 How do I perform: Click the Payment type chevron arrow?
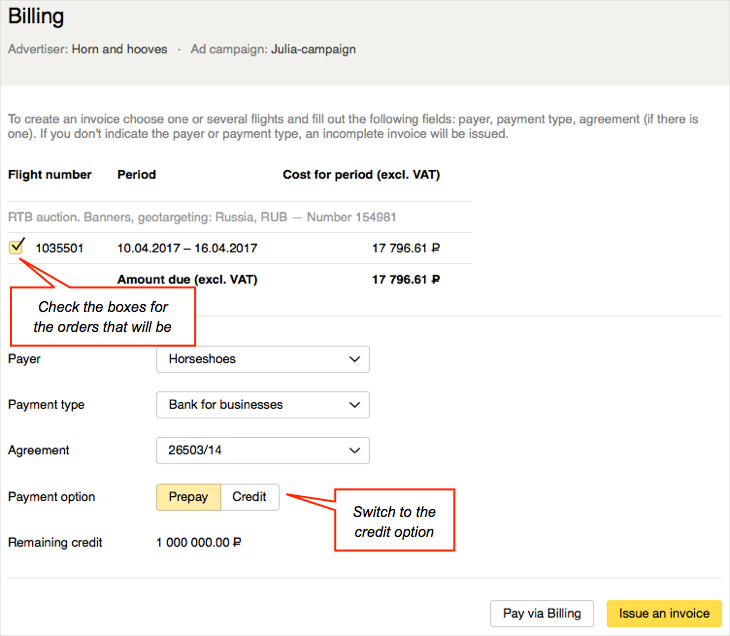355,405
